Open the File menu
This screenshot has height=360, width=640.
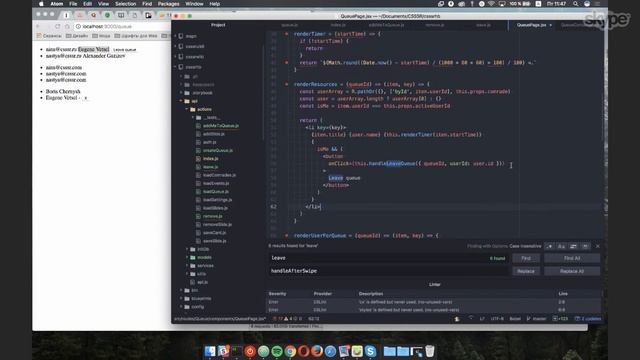(x=73, y=4)
